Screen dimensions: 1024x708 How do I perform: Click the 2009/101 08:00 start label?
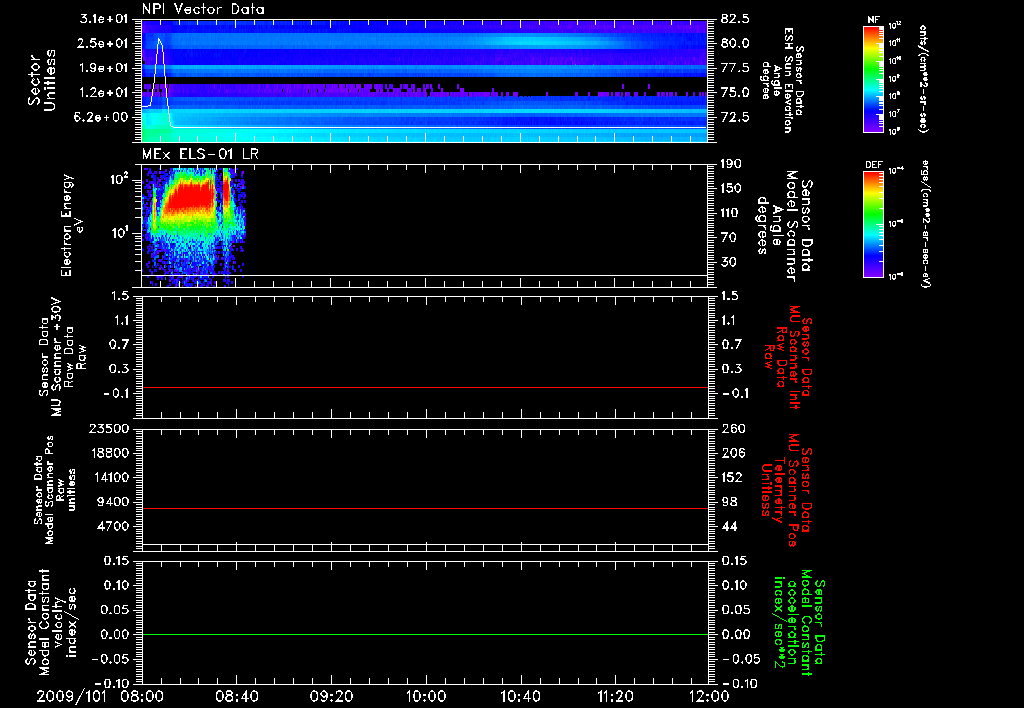click(101, 696)
